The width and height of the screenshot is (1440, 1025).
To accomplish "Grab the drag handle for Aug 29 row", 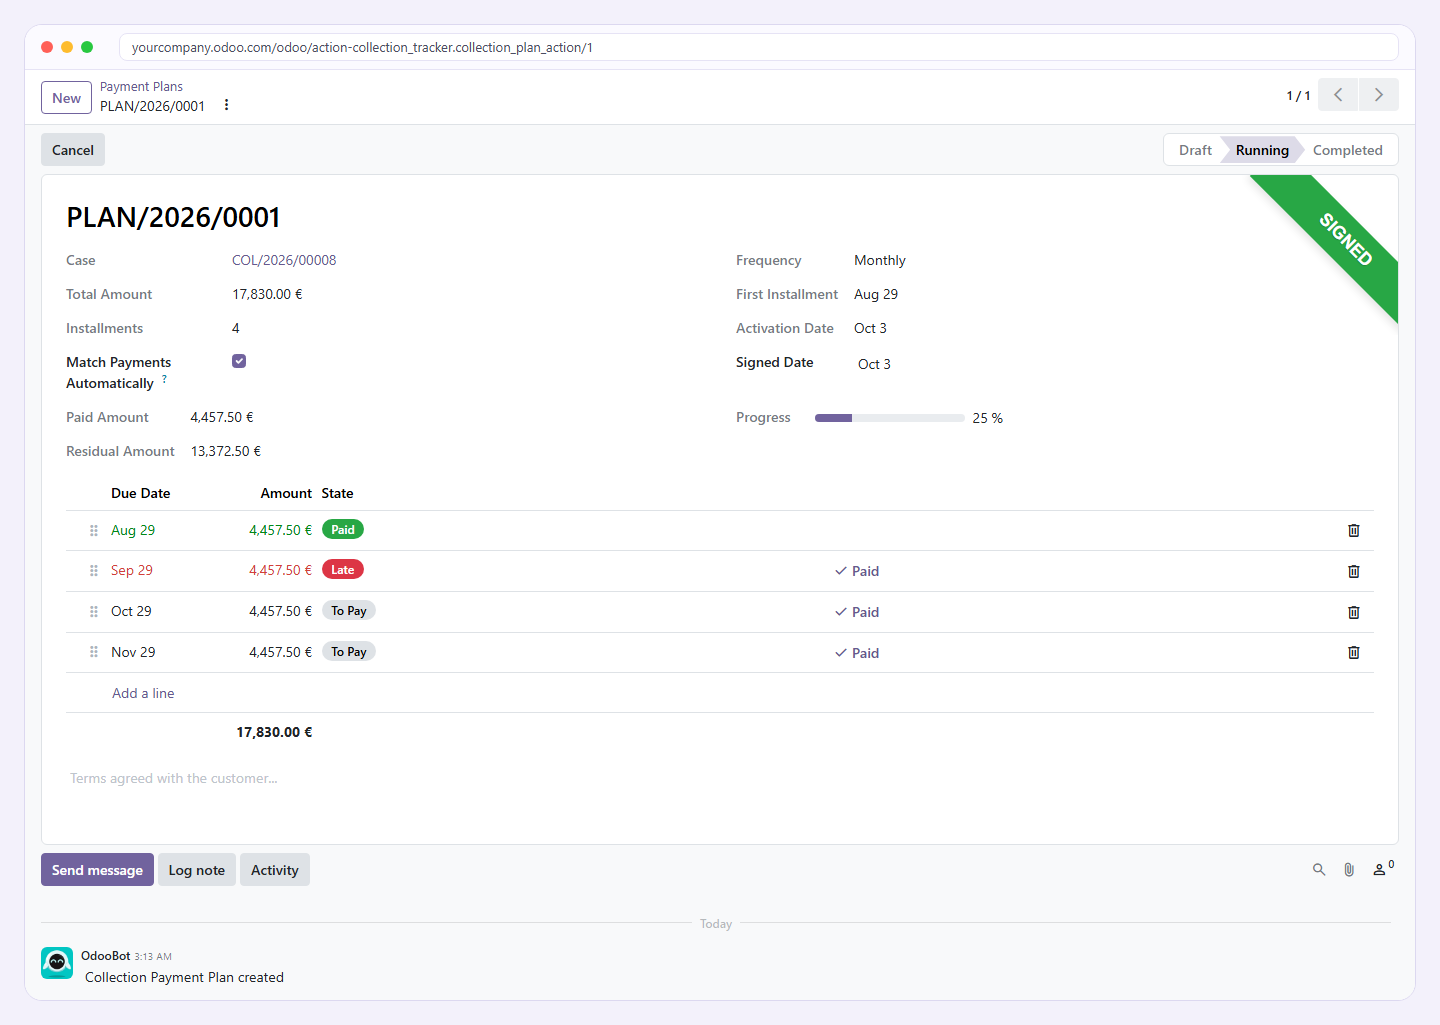I will pyautogui.click(x=94, y=531).
